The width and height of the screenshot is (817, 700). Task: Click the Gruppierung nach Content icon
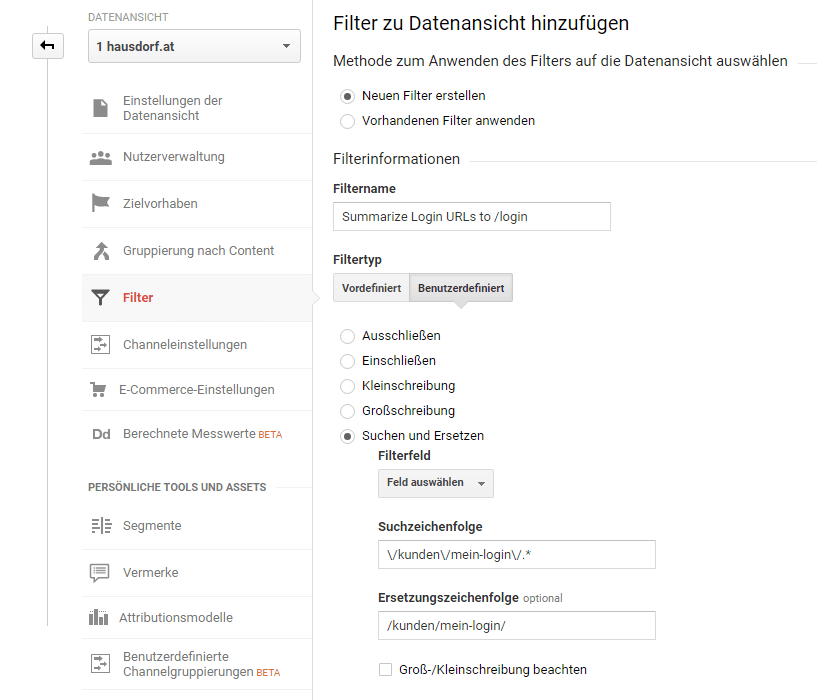(100, 251)
